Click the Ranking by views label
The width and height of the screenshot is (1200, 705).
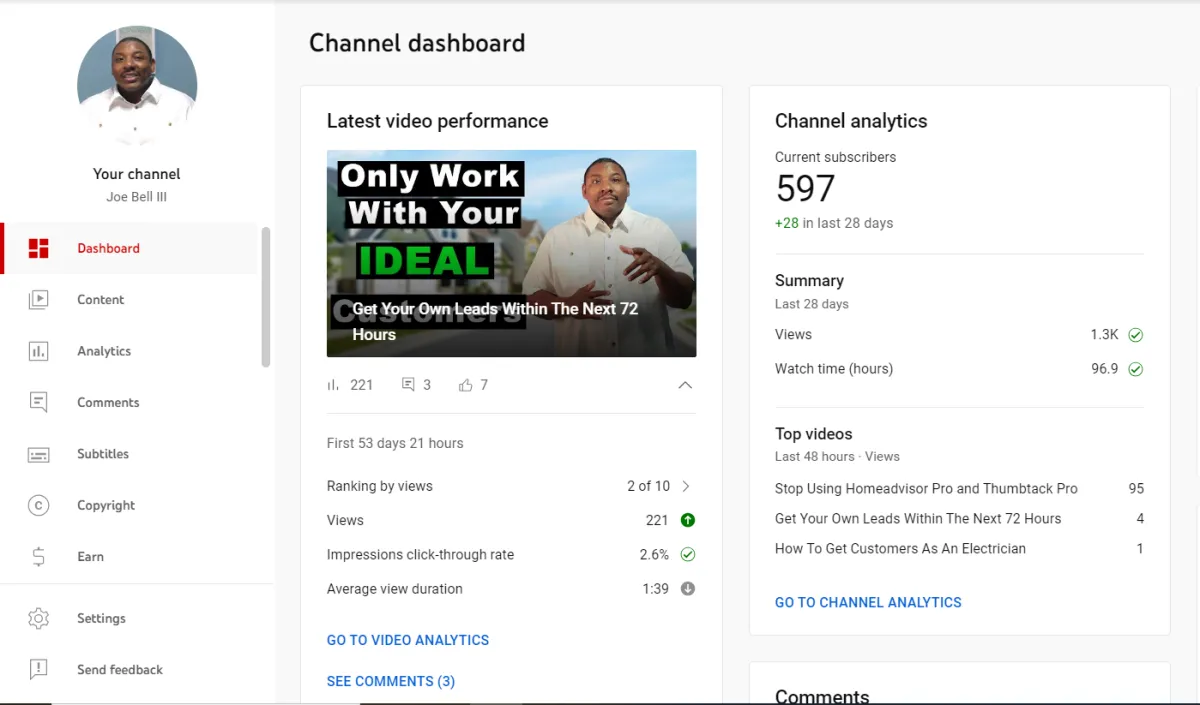click(x=380, y=486)
